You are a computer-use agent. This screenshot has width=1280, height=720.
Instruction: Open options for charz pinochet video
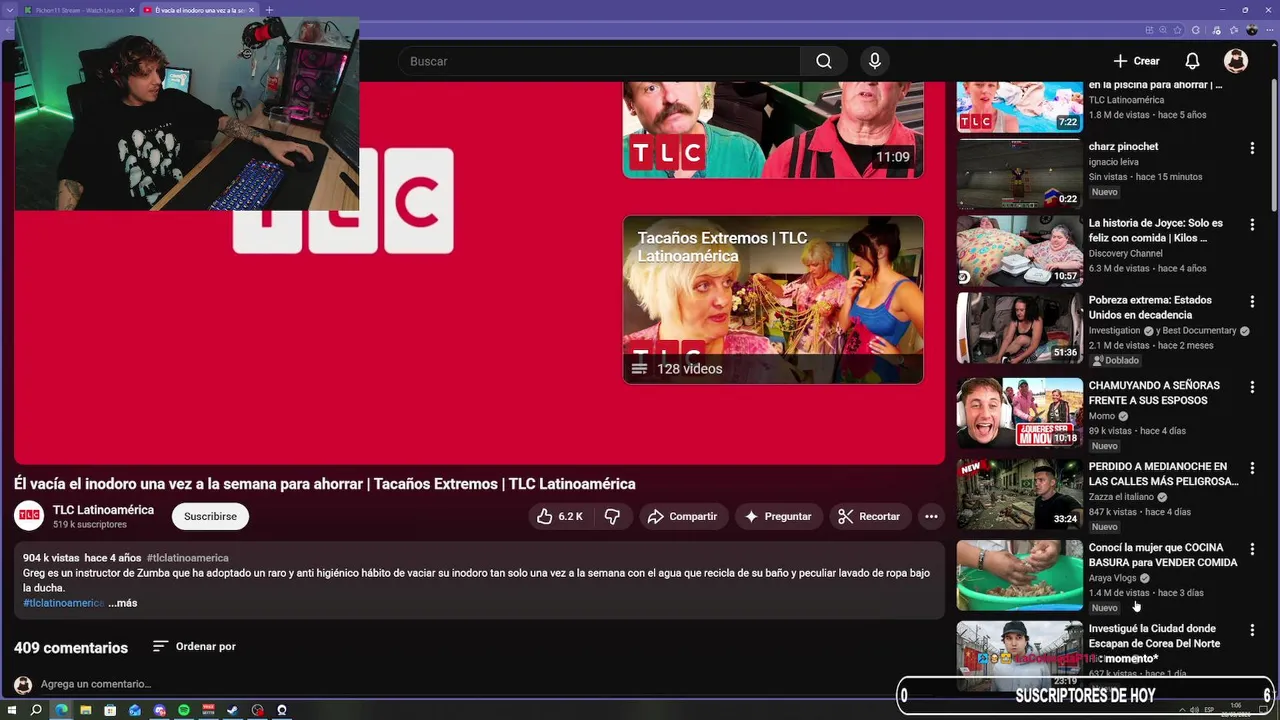click(x=1252, y=148)
